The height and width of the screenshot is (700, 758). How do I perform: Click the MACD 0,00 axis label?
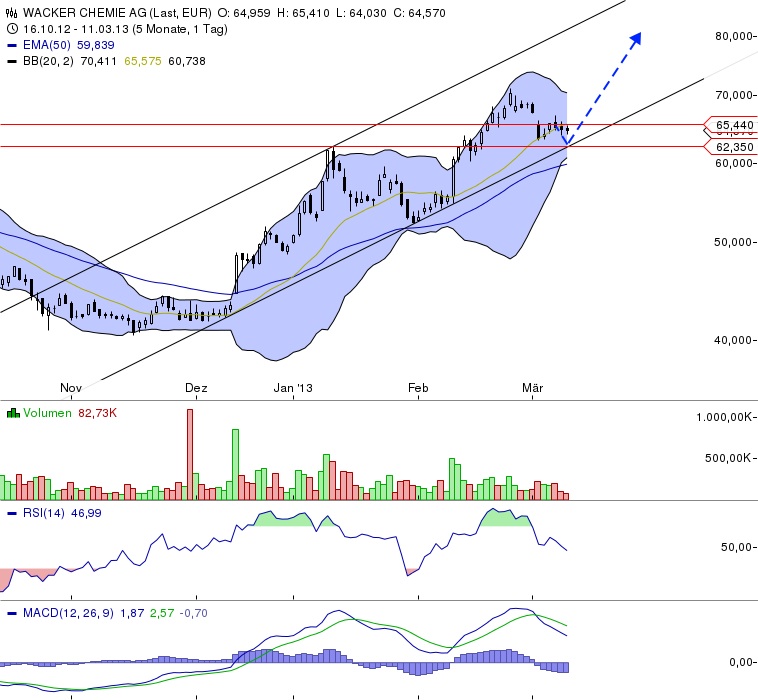[x=741, y=662]
